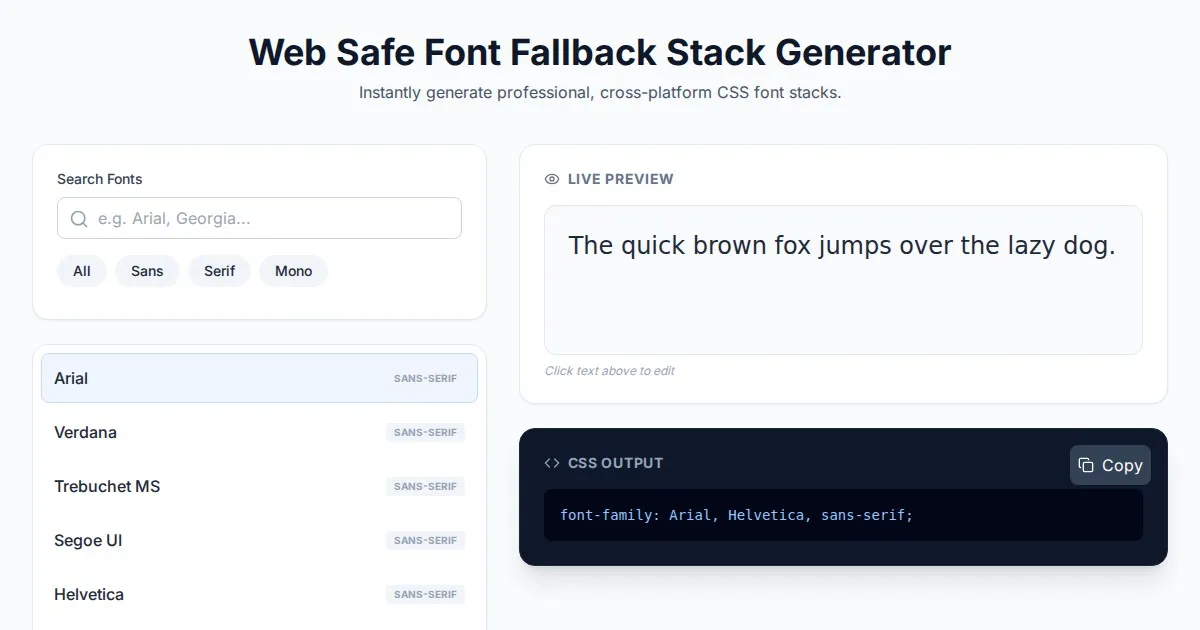Click the SANS-SERIF badge next to Verdana
The image size is (1200, 630).
click(x=425, y=432)
